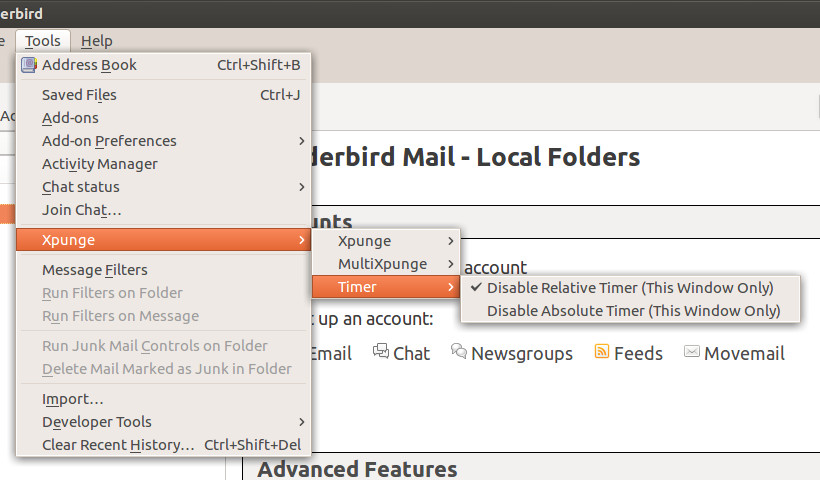This screenshot has width=820, height=480.
Task: Click the Newsgroups icon
Action: (459, 352)
